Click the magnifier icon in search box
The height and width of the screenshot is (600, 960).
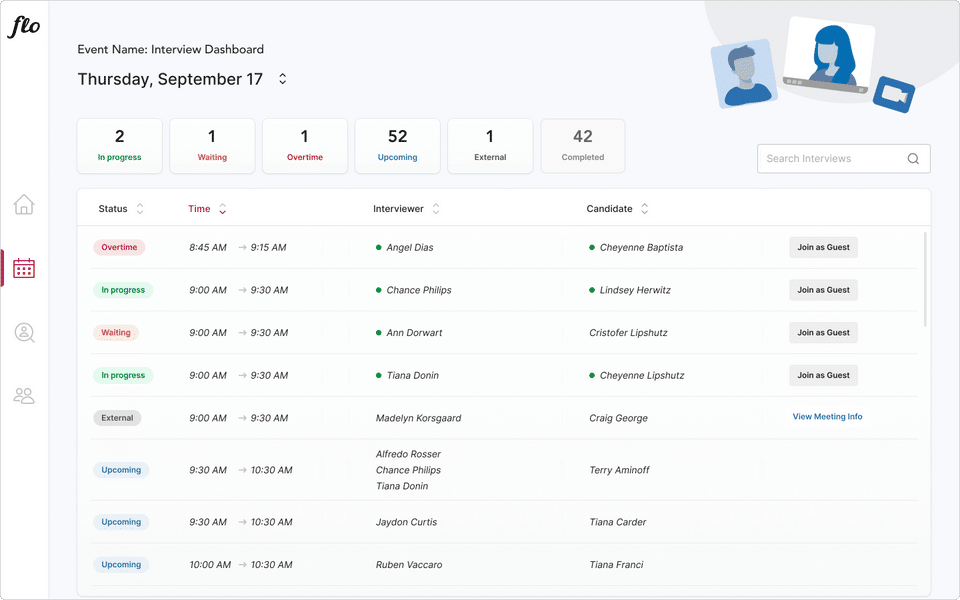click(x=913, y=159)
